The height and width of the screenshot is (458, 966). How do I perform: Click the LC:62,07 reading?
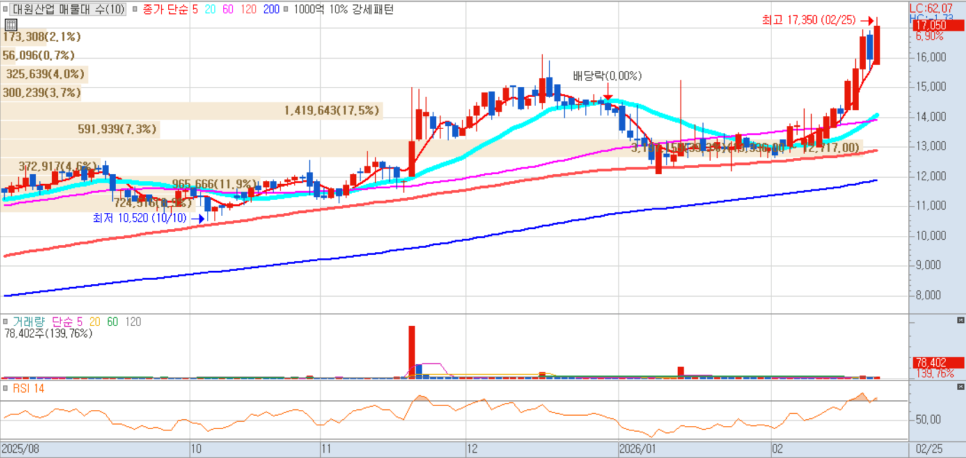(931, 7)
